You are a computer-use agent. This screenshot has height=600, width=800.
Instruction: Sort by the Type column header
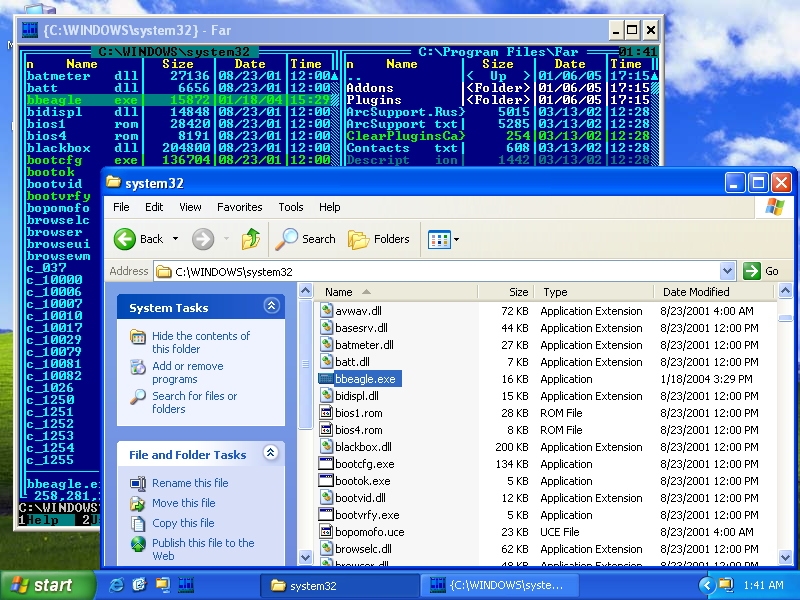pos(594,292)
